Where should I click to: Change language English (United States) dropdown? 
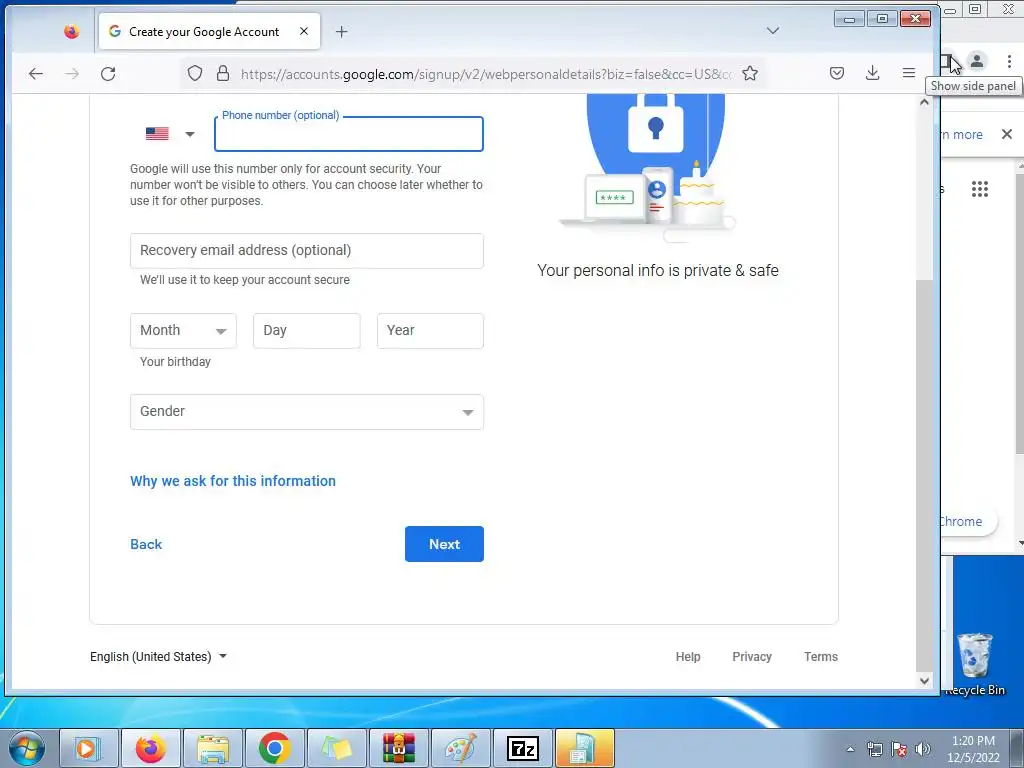(159, 656)
